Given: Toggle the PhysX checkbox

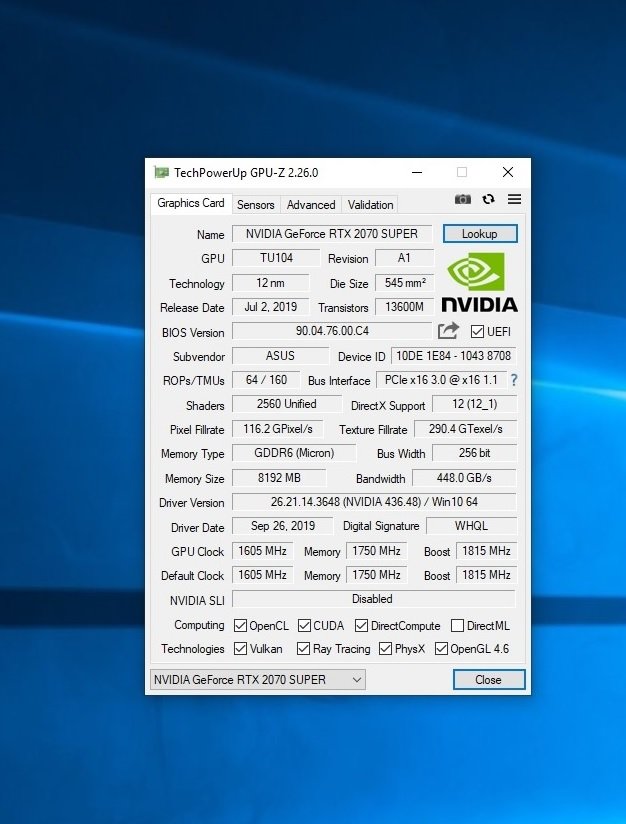Looking at the screenshot, I should click(385, 648).
